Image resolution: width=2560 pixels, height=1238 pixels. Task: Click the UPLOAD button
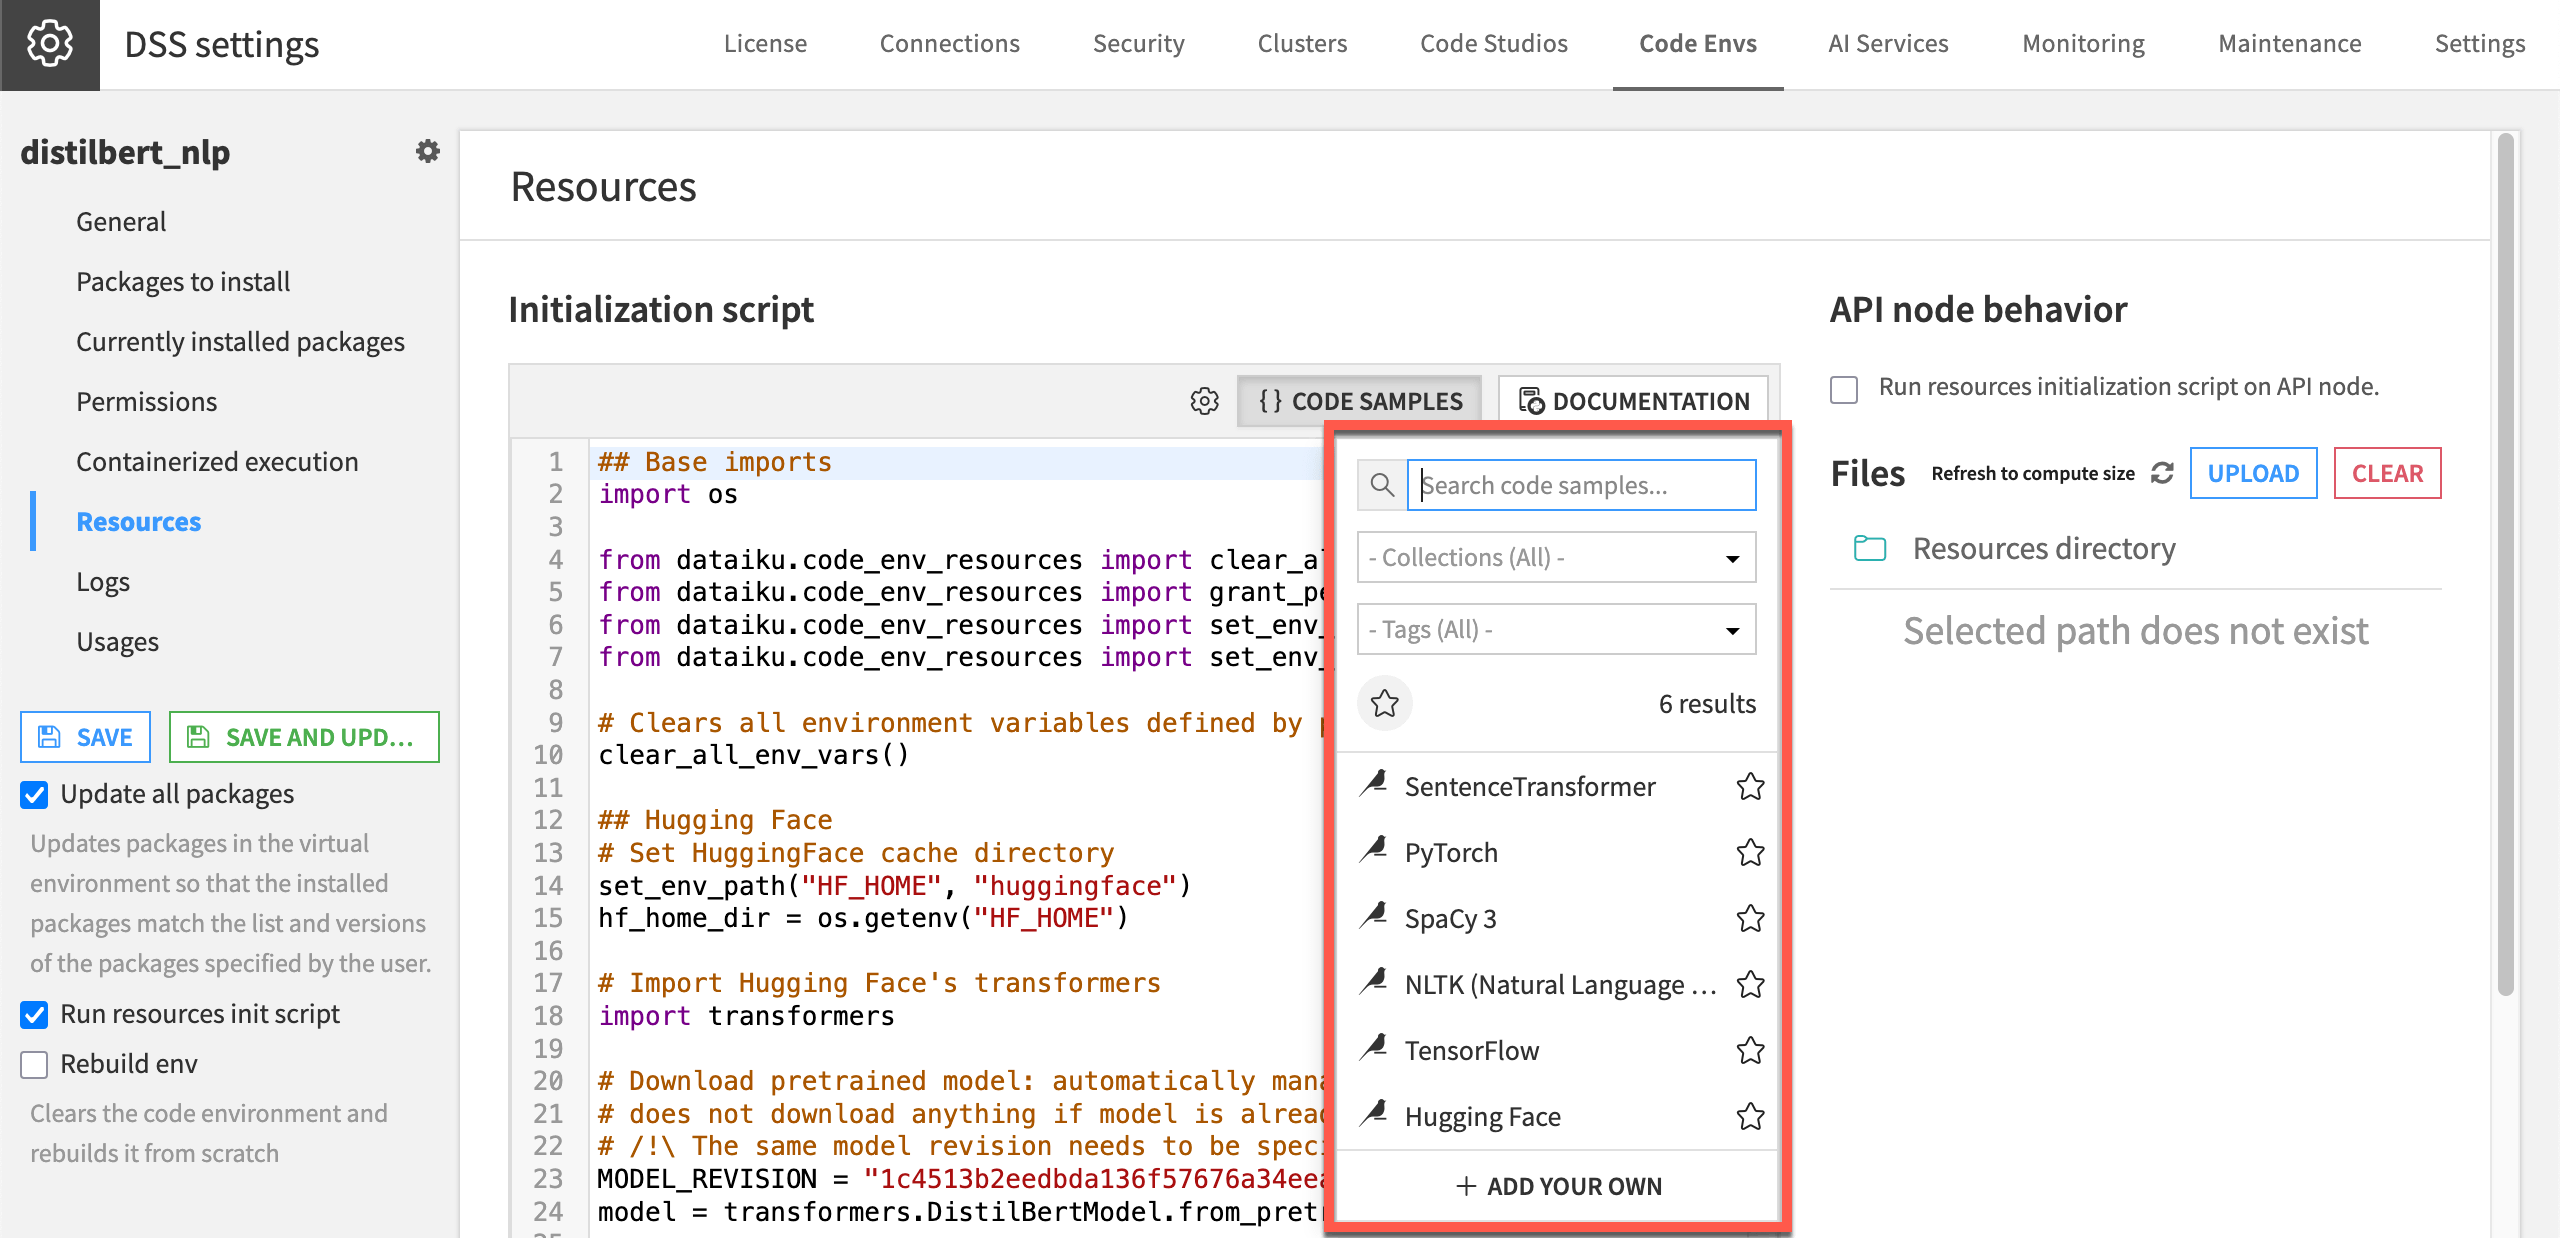[2253, 473]
